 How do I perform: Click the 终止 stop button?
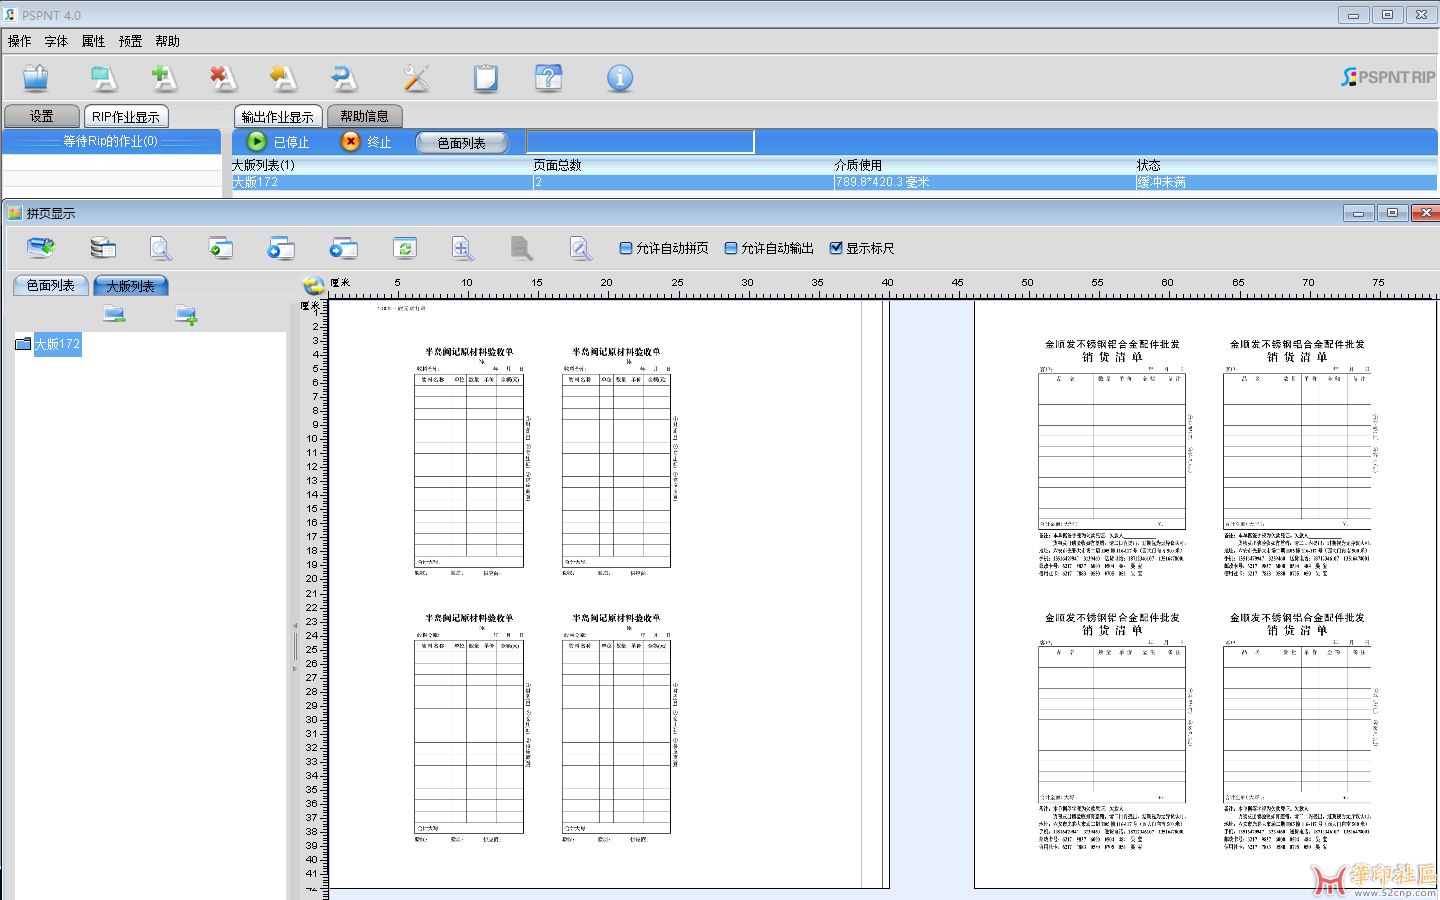click(366, 142)
